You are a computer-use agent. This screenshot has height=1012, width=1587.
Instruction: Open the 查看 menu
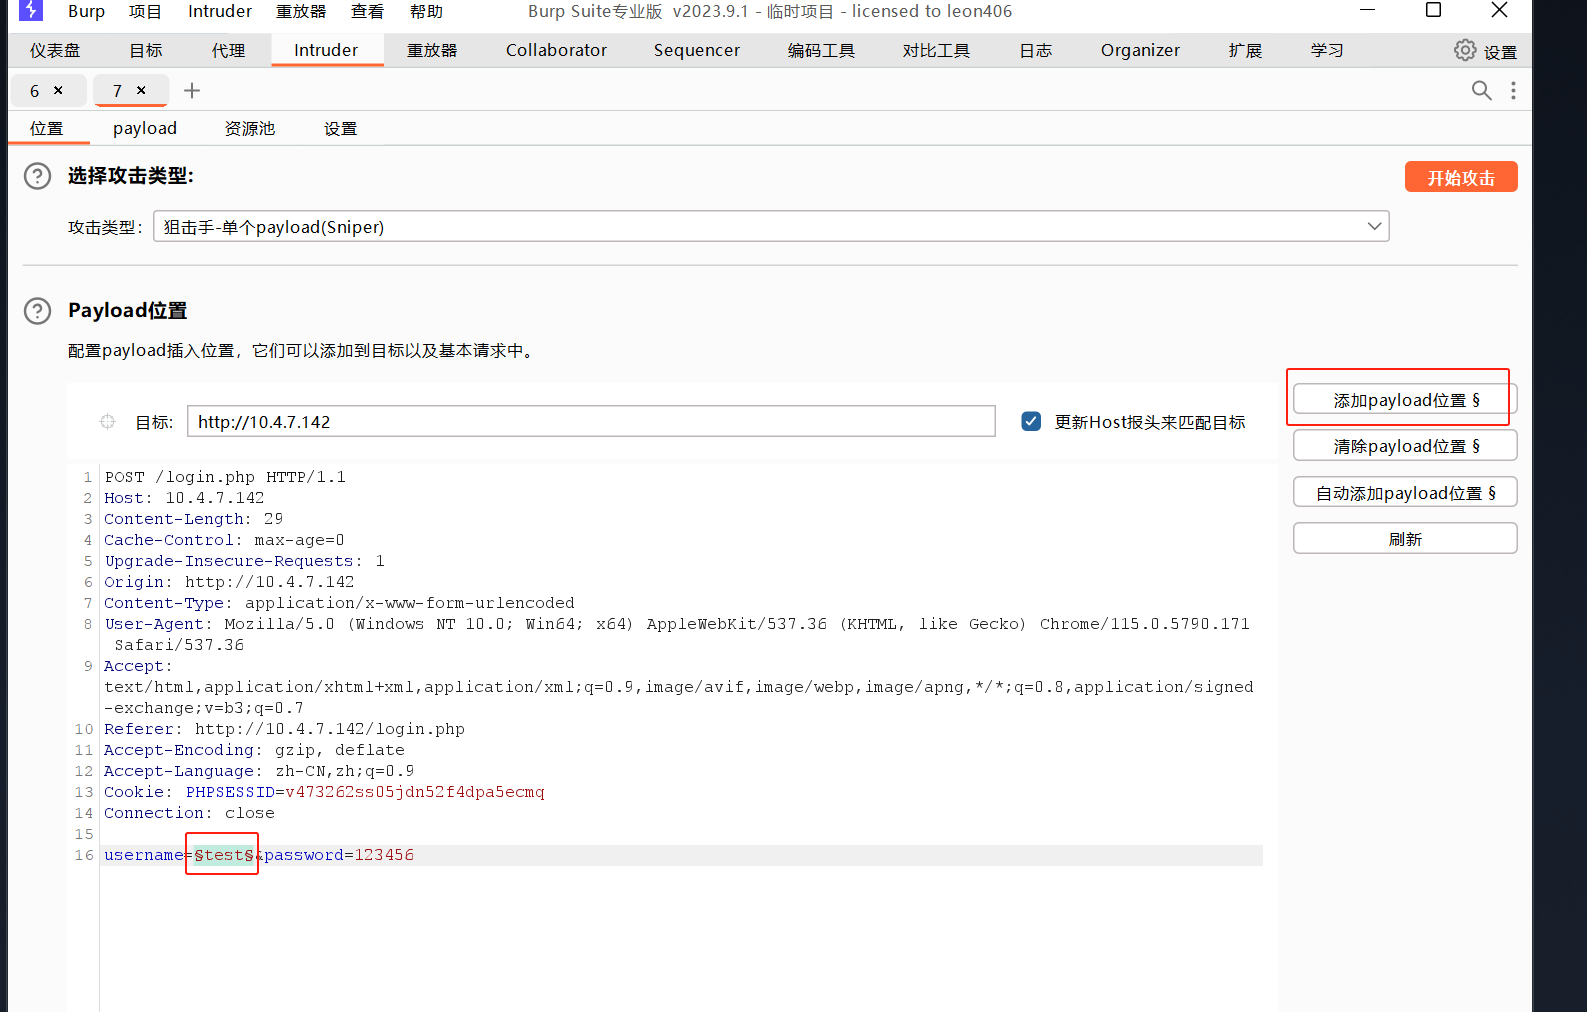coord(367,11)
